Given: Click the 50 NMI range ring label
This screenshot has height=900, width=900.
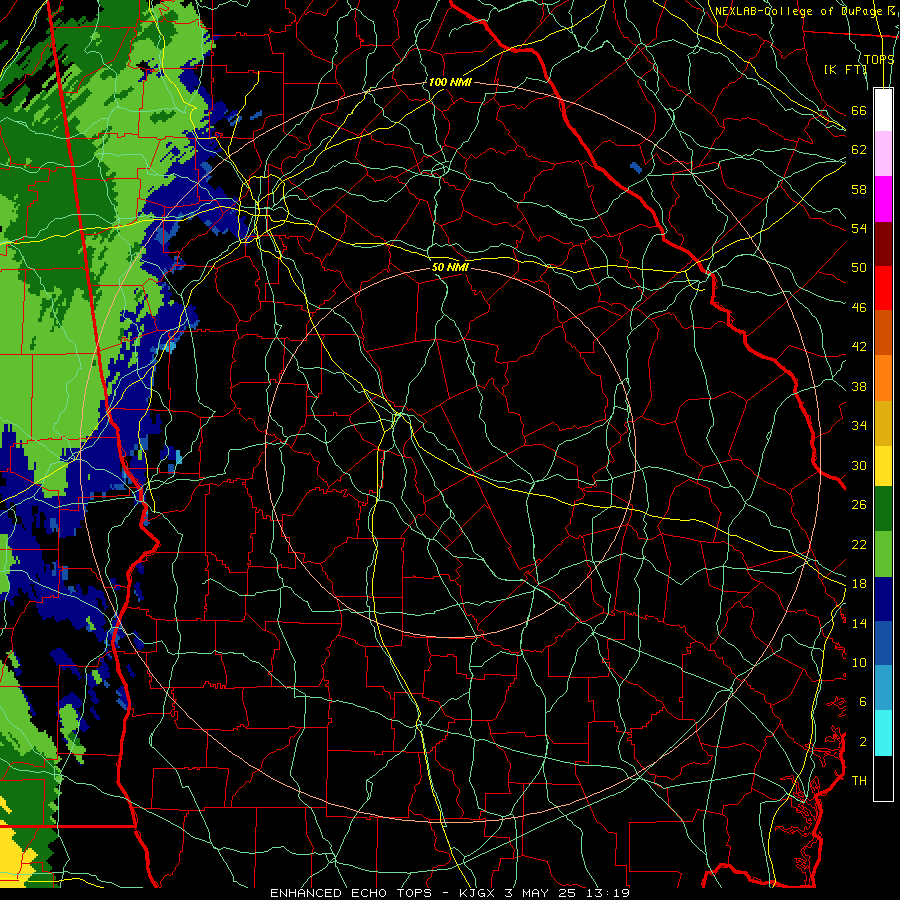Looking at the screenshot, I should click(450, 267).
